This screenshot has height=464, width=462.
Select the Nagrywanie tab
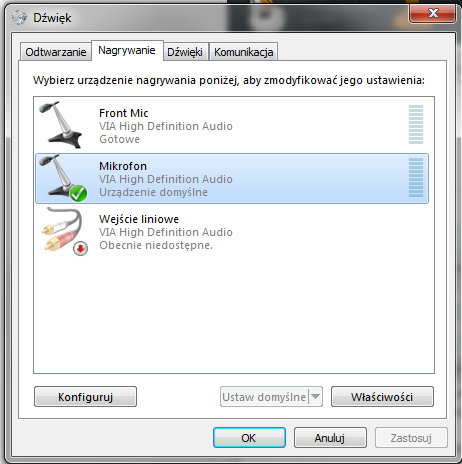tap(127, 50)
